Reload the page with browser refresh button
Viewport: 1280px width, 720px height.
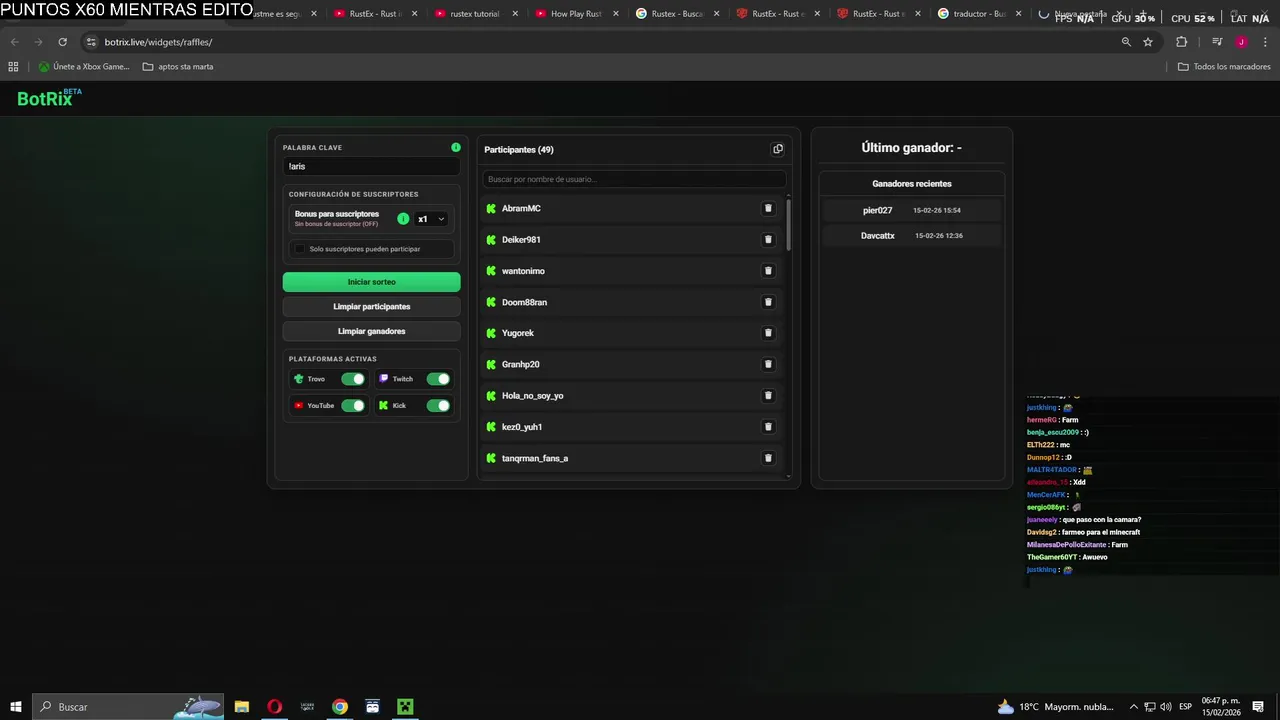[62, 42]
